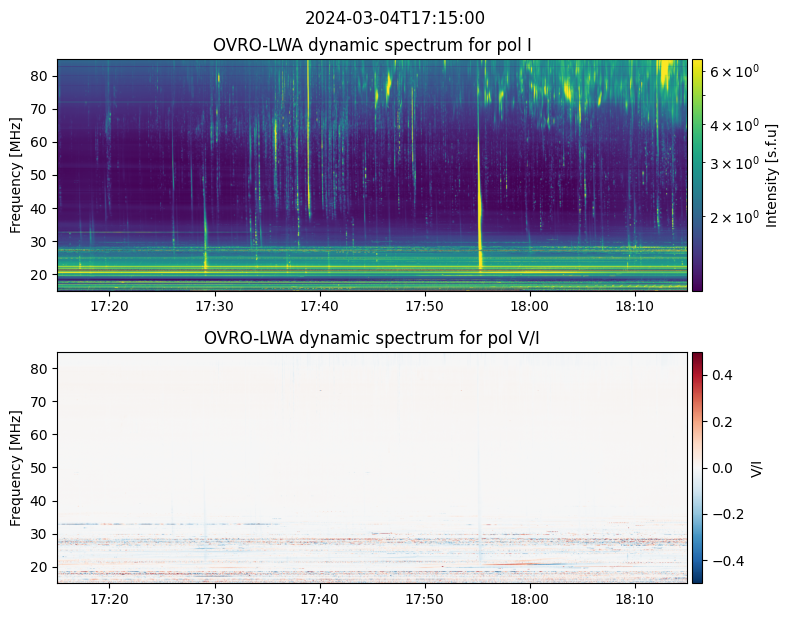This screenshot has height=617, width=789.
Task: Click the Intensity colorbar beside the top plot
Action: click(x=697, y=175)
